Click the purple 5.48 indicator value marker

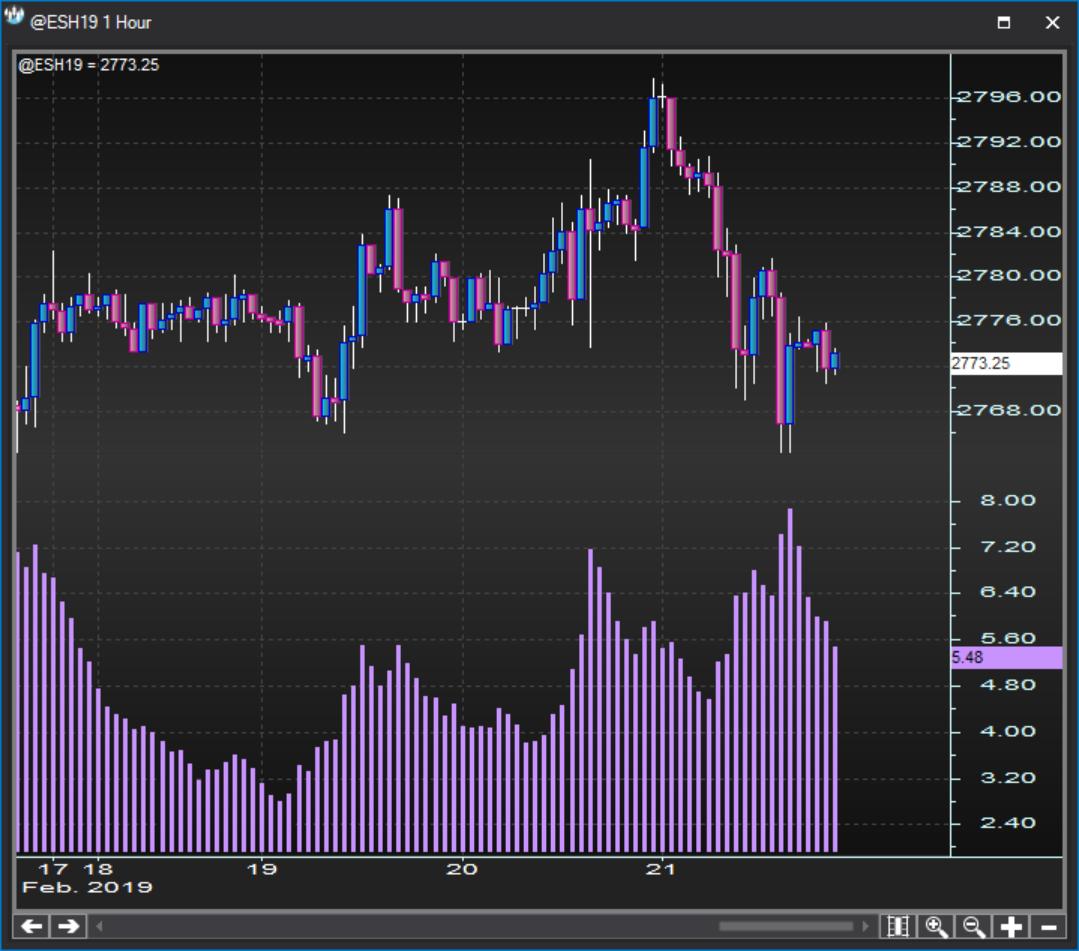[1006, 658]
